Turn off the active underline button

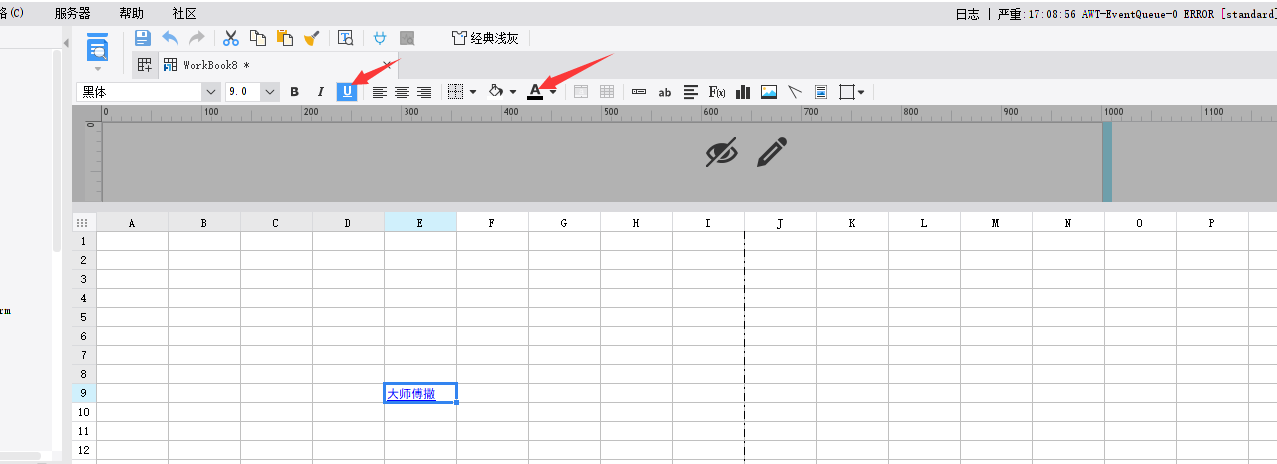coord(347,92)
